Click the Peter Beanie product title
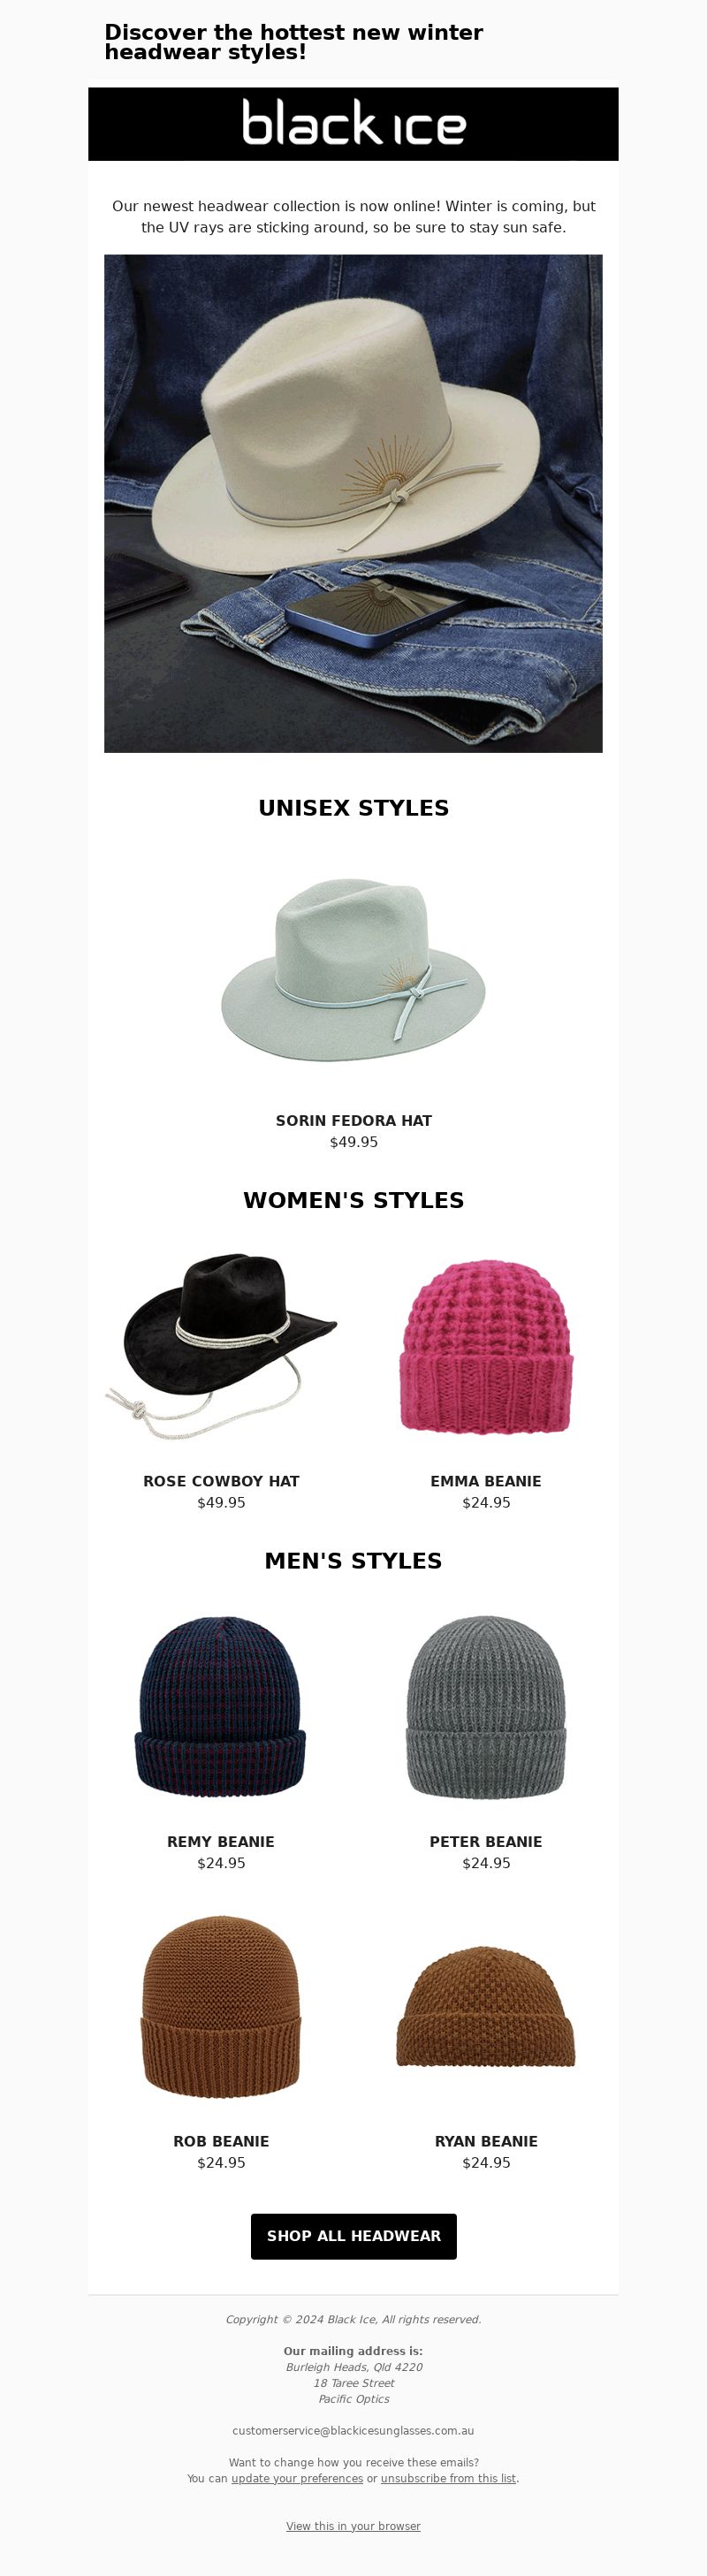 click(486, 1841)
